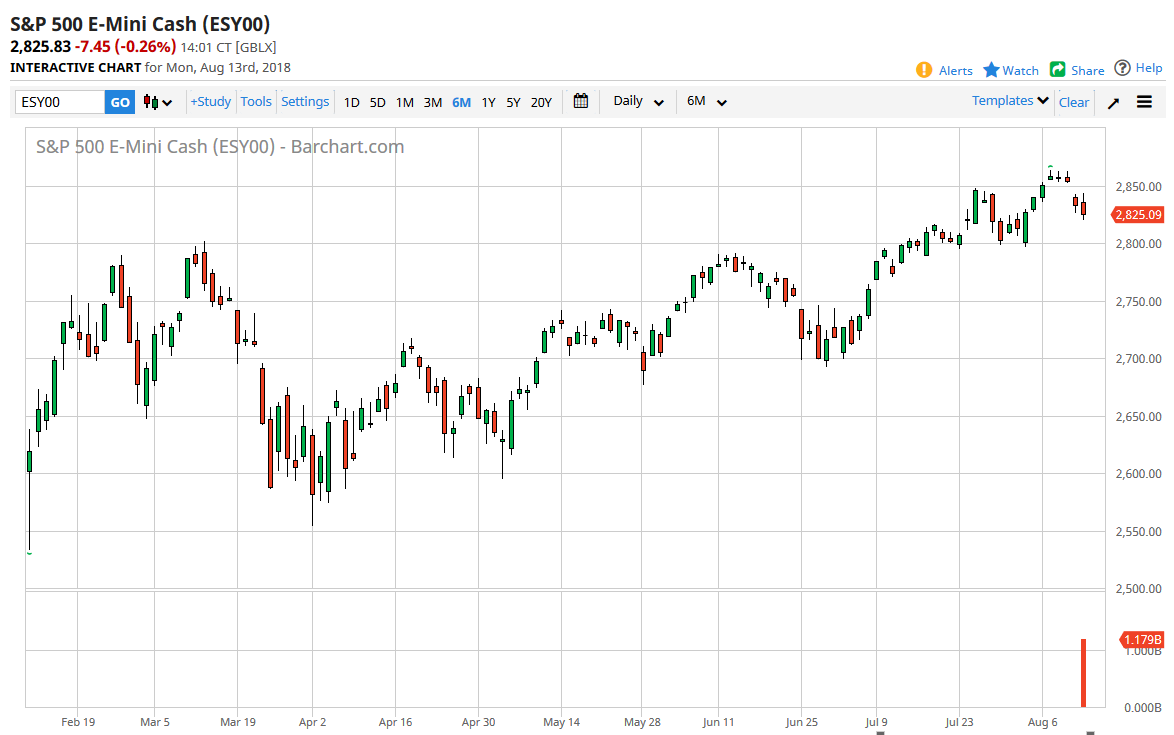This screenshot has width=1174, height=735.
Task: Open the chart Settings menu
Action: coord(305,101)
